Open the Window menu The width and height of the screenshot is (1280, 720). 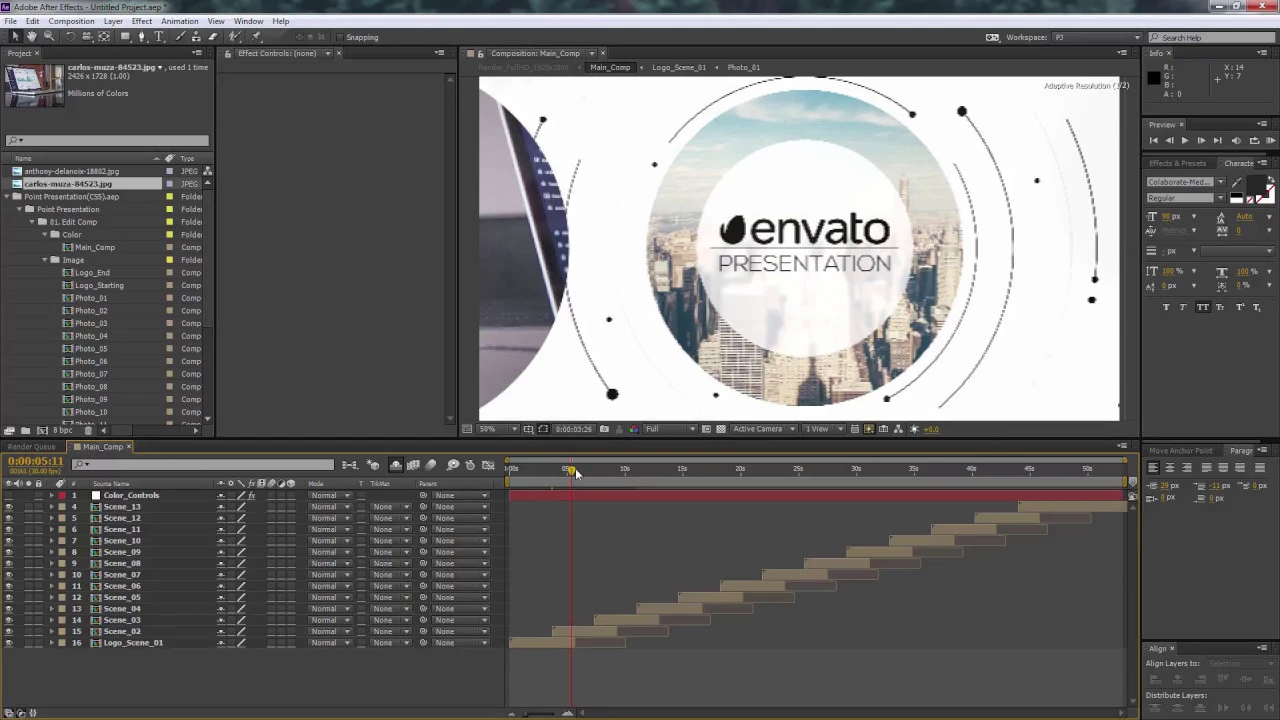(248, 21)
